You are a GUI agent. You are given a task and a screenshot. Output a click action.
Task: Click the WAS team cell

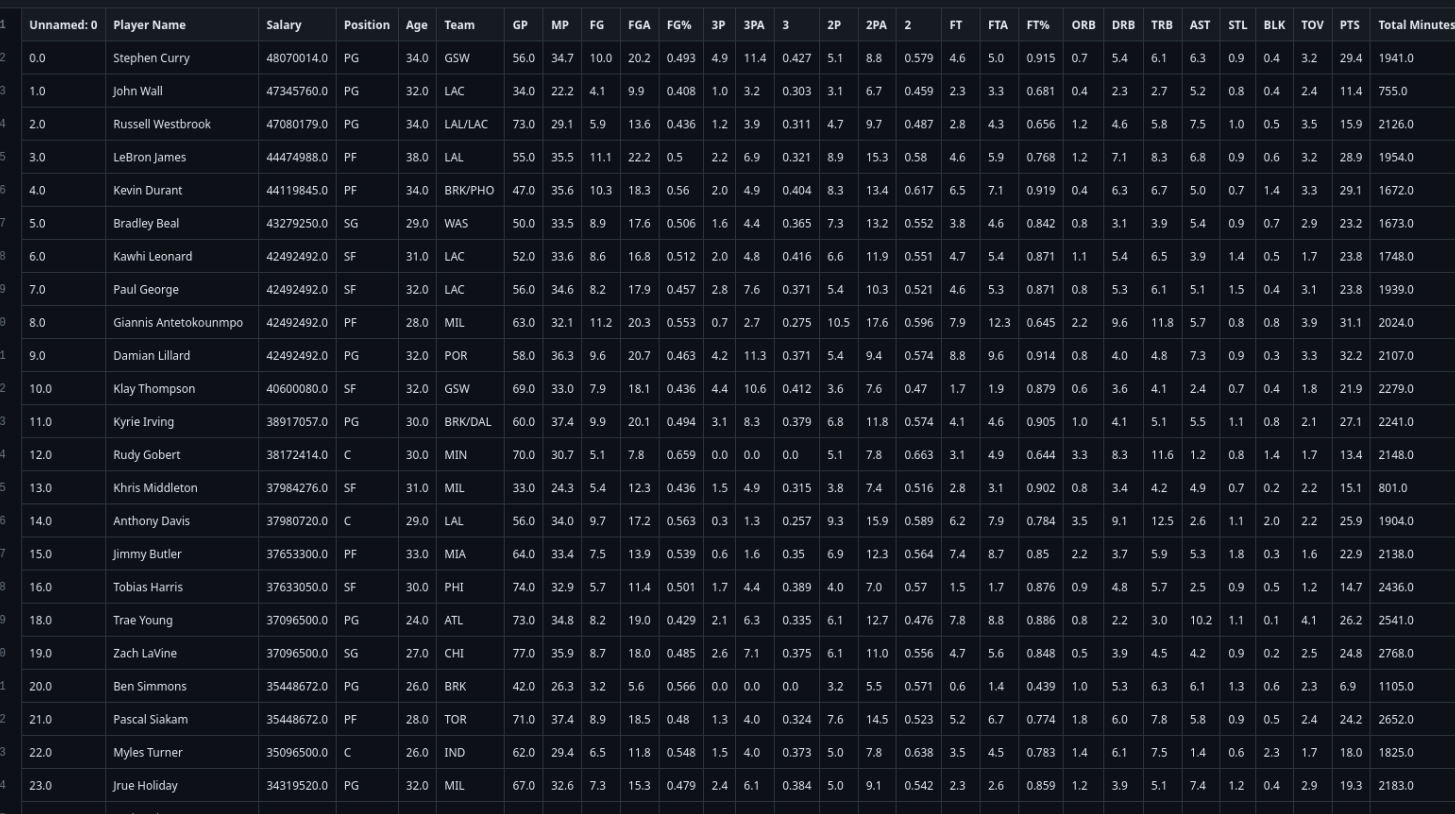pyautogui.click(x=470, y=223)
